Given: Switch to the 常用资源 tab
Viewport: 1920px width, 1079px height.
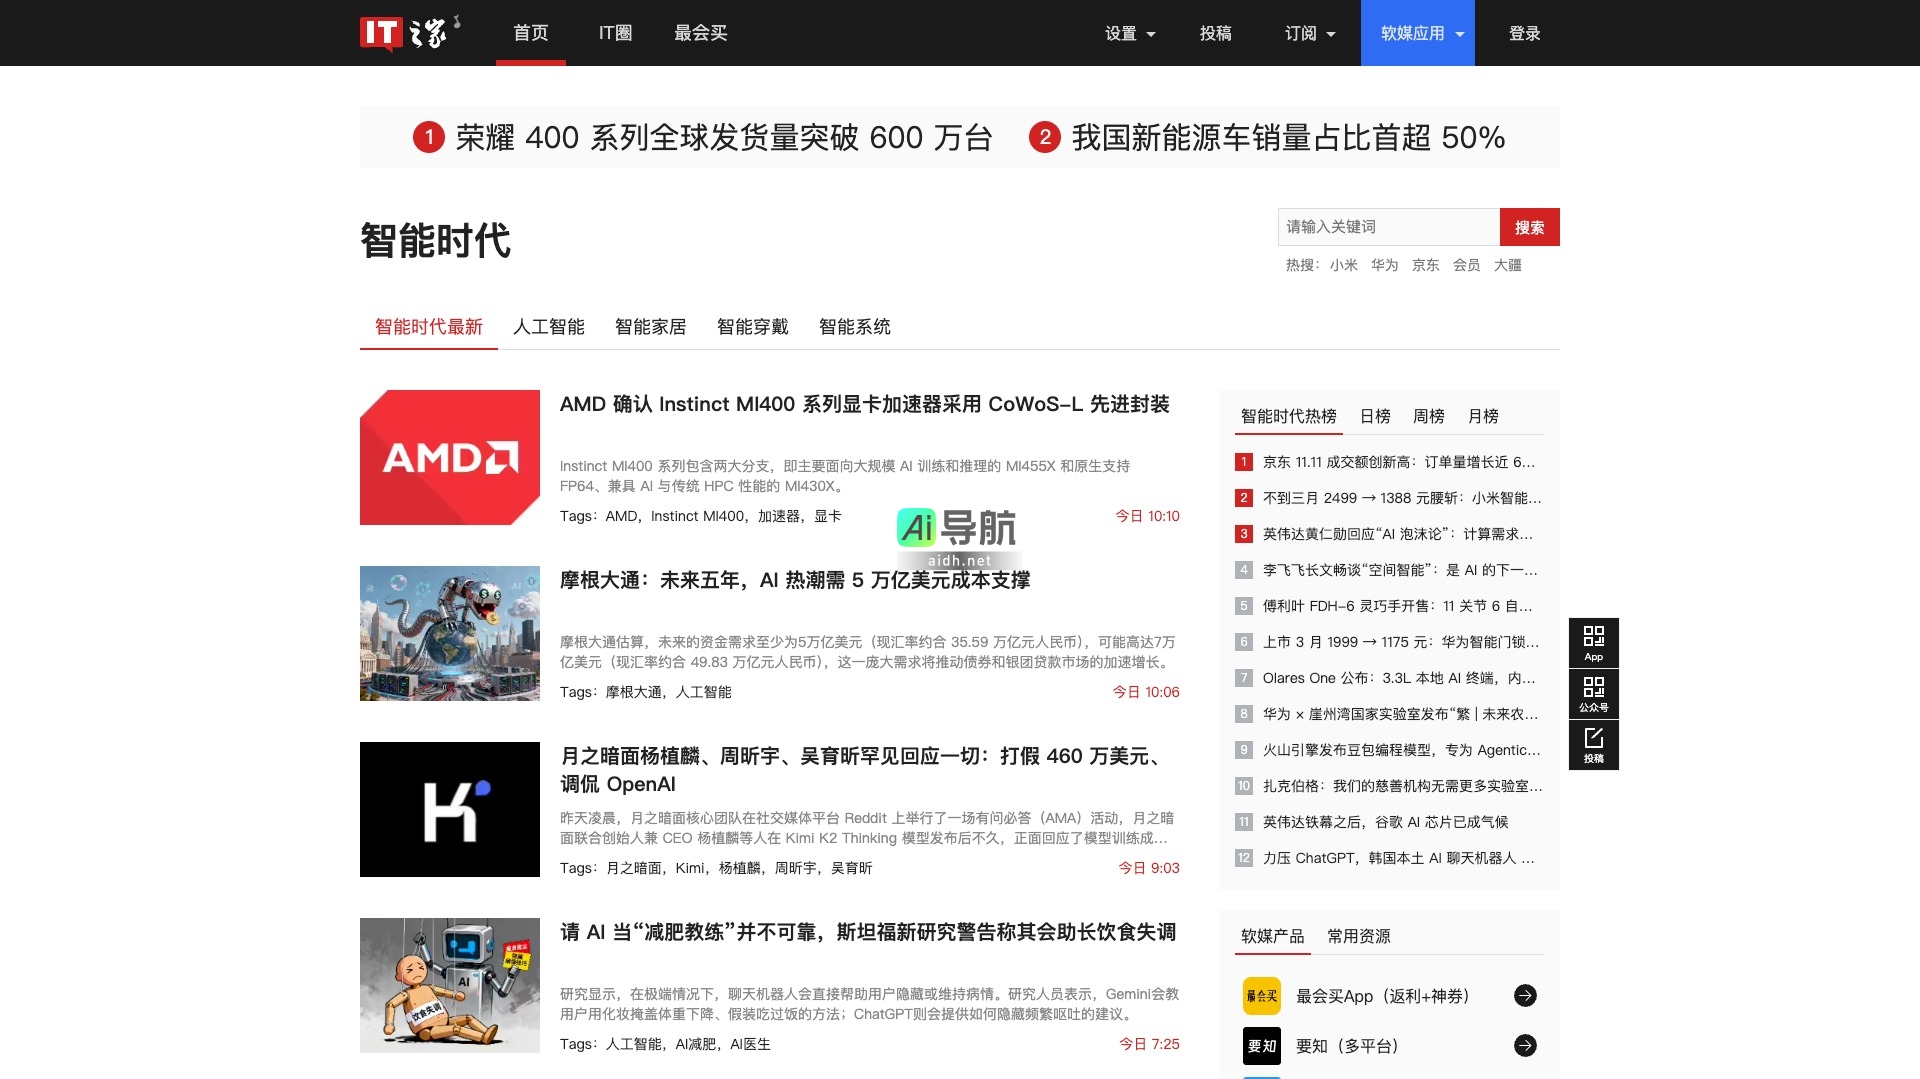Looking at the screenshot, I should click(1360, 936).
